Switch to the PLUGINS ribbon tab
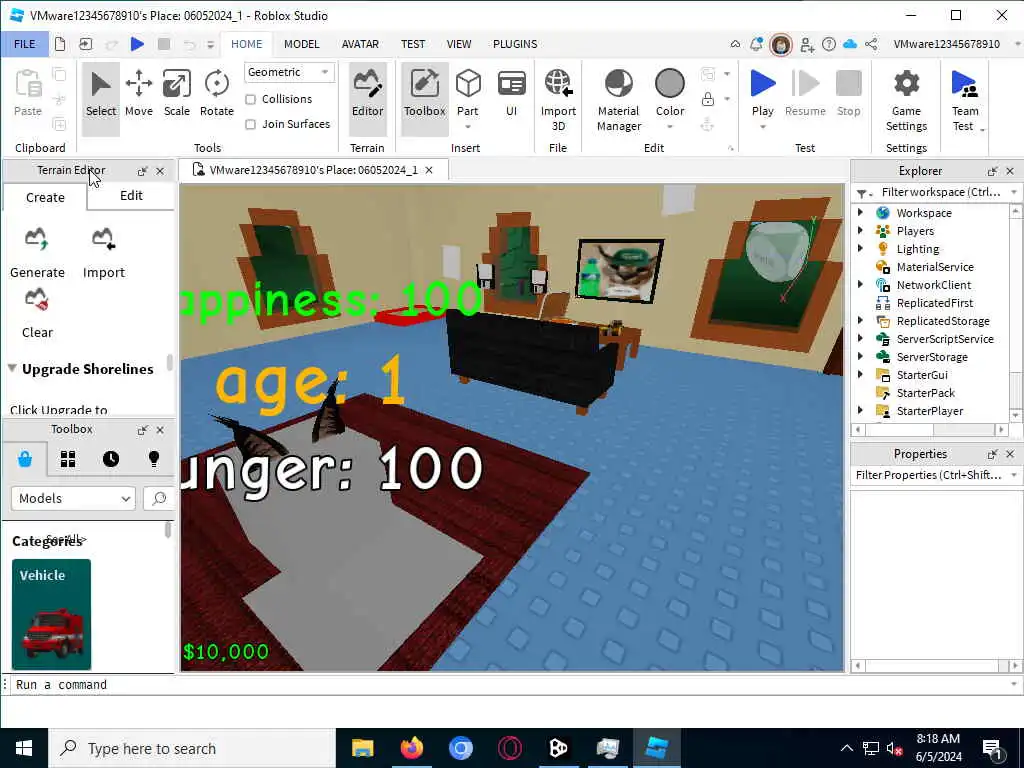 click(x=515, y=44)
